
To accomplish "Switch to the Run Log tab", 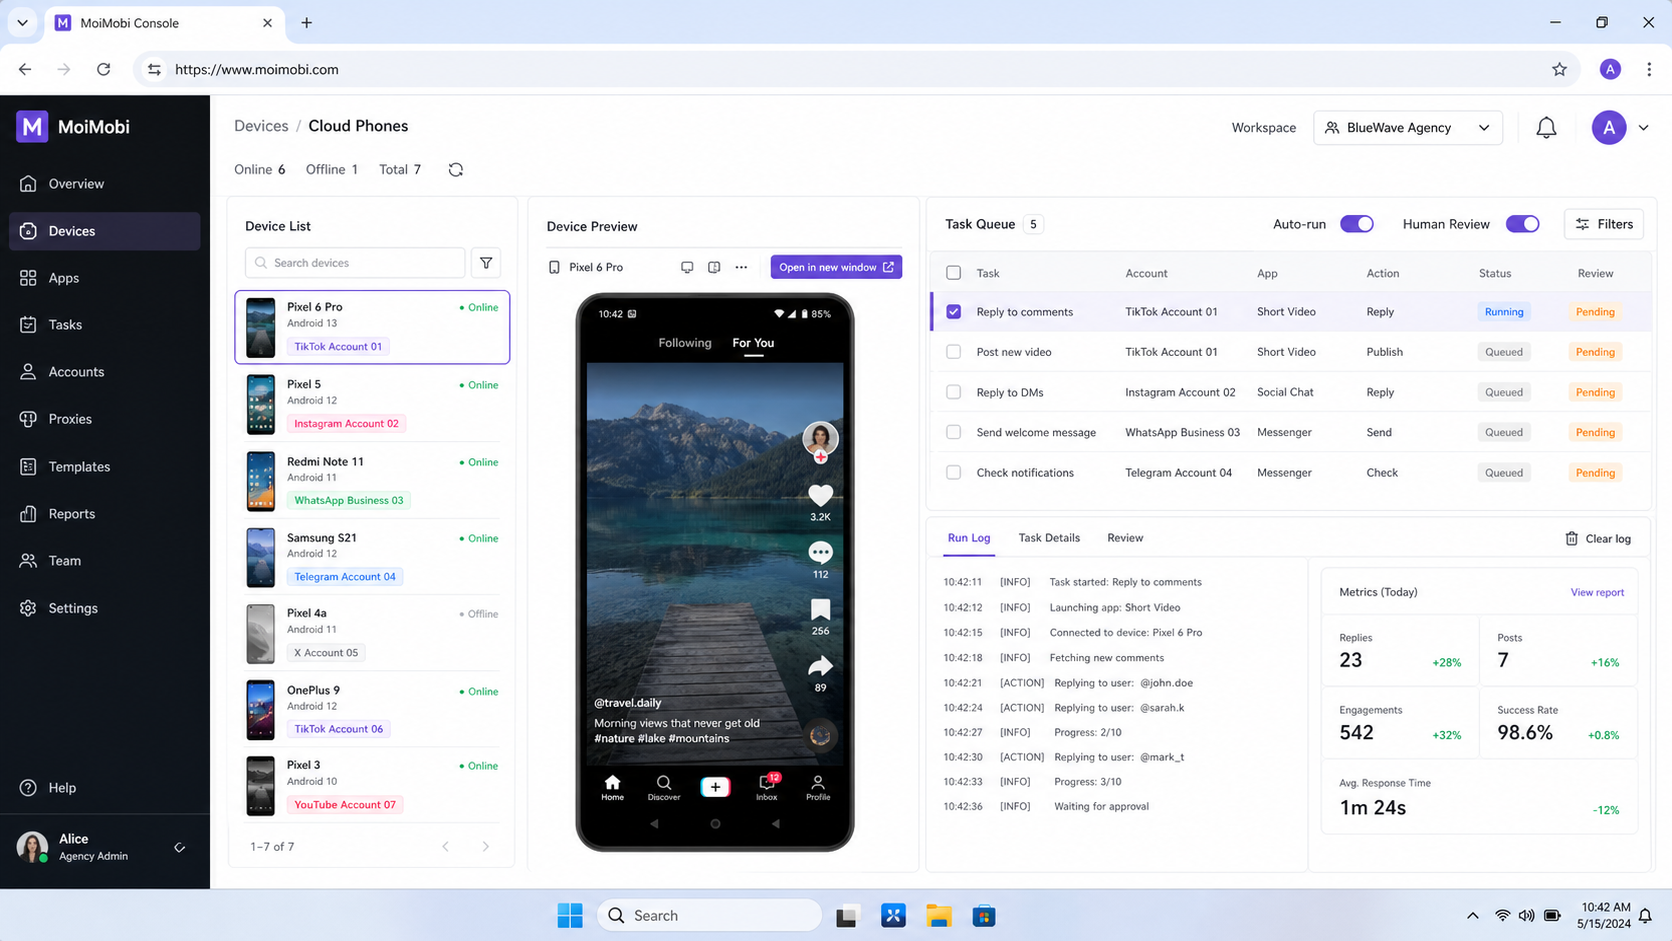I will (x=968, y=539).
